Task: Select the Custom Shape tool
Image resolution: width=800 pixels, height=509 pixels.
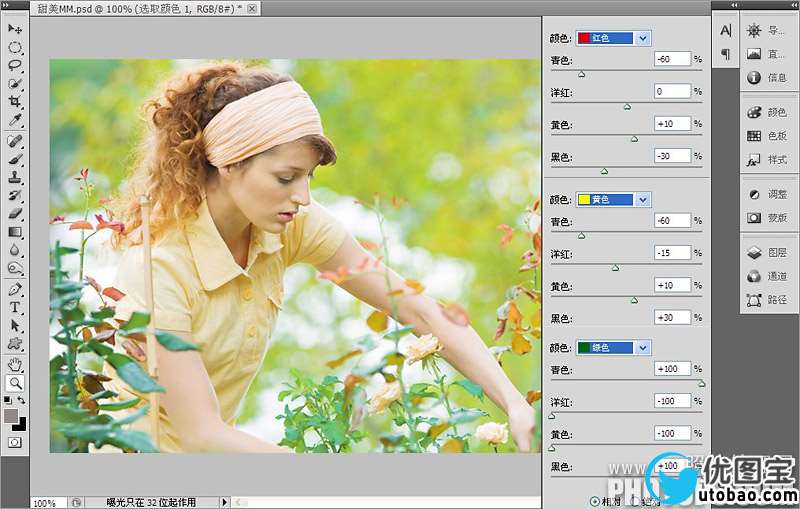Action: click(15, 343)
